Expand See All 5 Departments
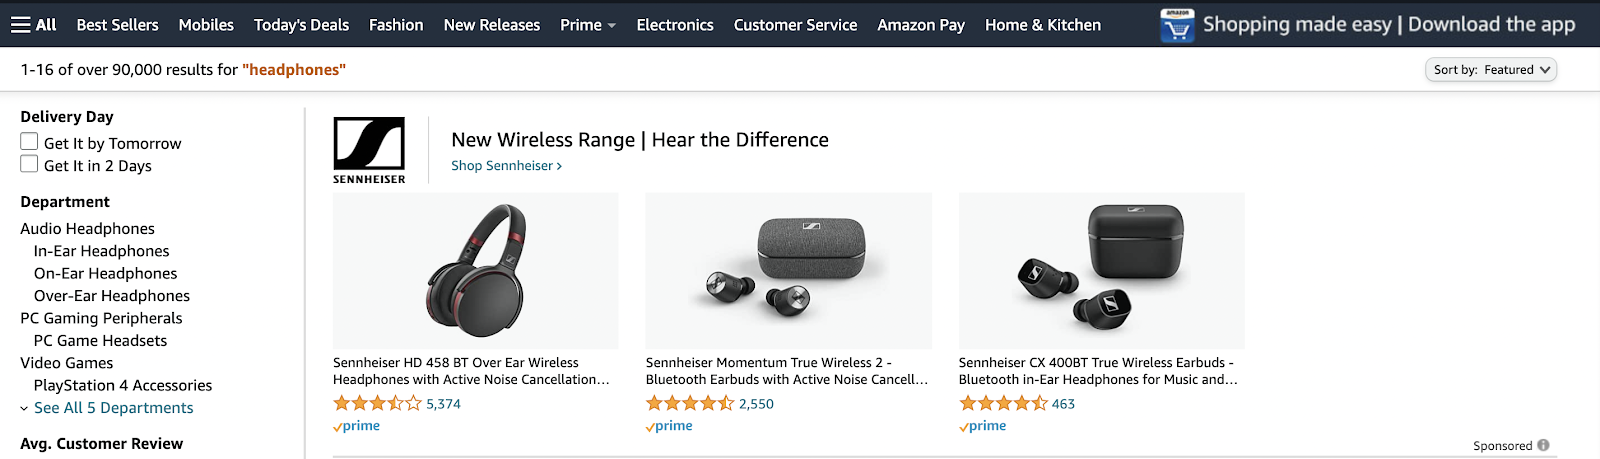This screenshot has height=459, width=1600. point(113,408)
